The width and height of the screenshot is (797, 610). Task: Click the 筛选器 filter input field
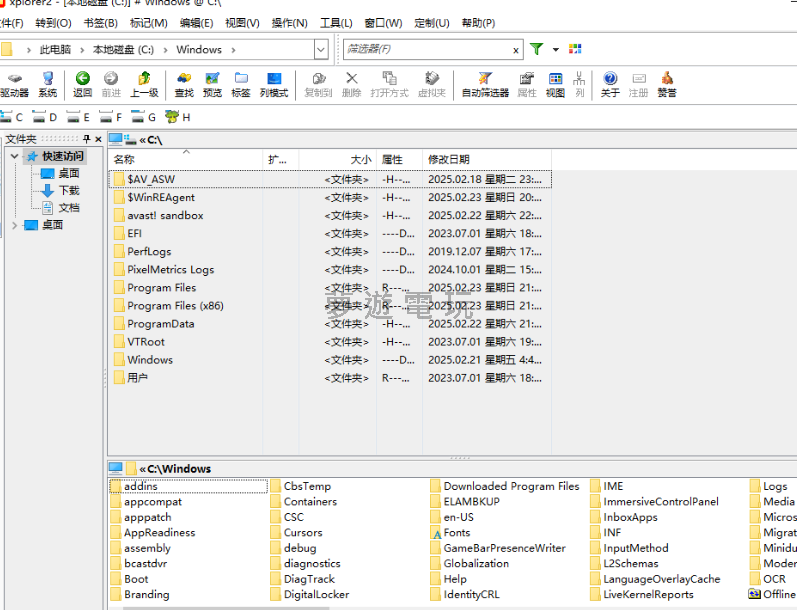[426, 49]
